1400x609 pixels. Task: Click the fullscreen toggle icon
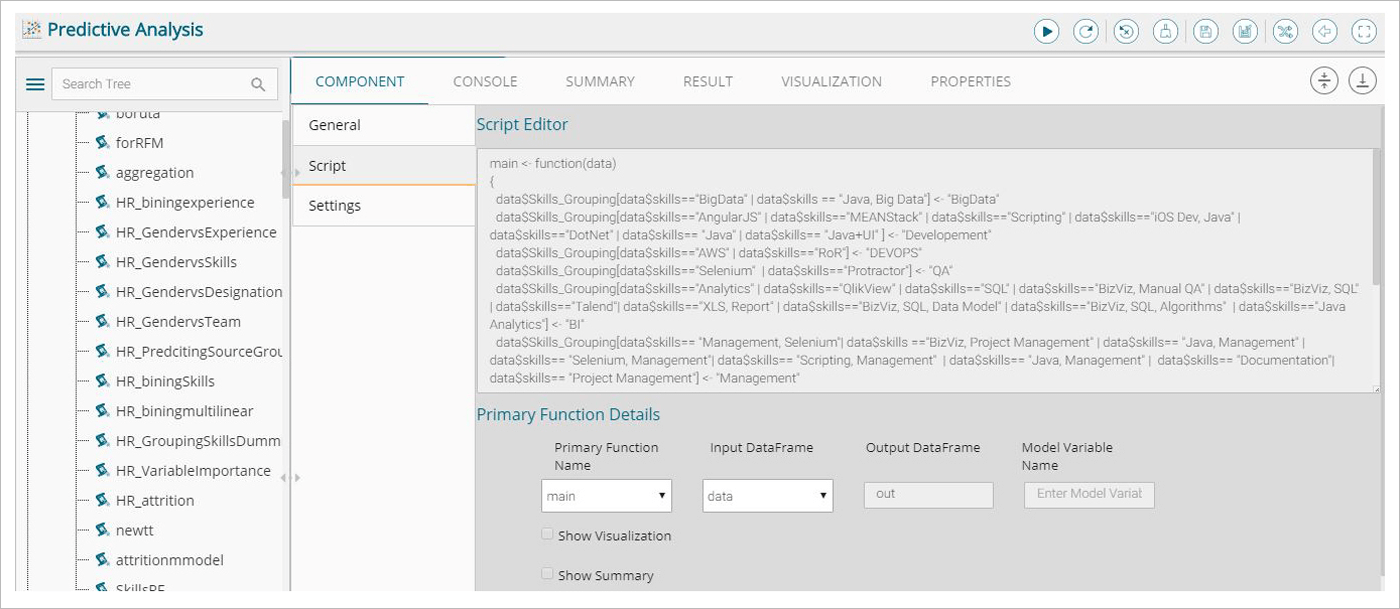pyautogui.click(x=1363, y=31)
